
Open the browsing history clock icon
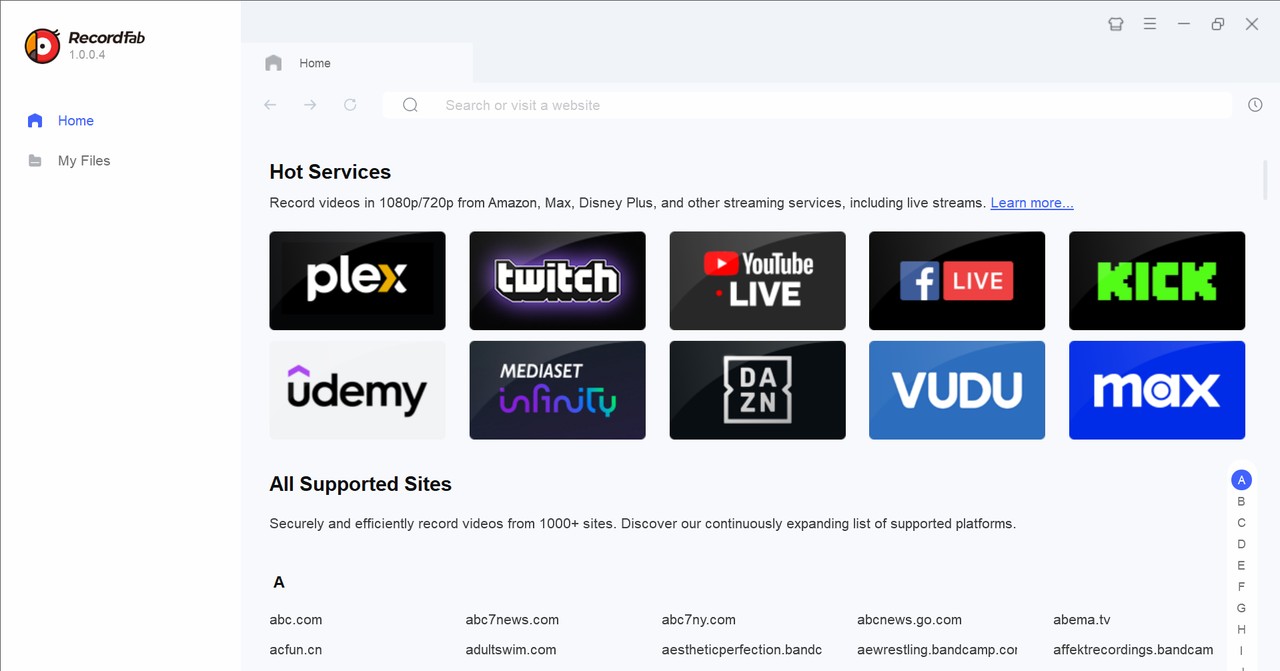point(1255,105)
